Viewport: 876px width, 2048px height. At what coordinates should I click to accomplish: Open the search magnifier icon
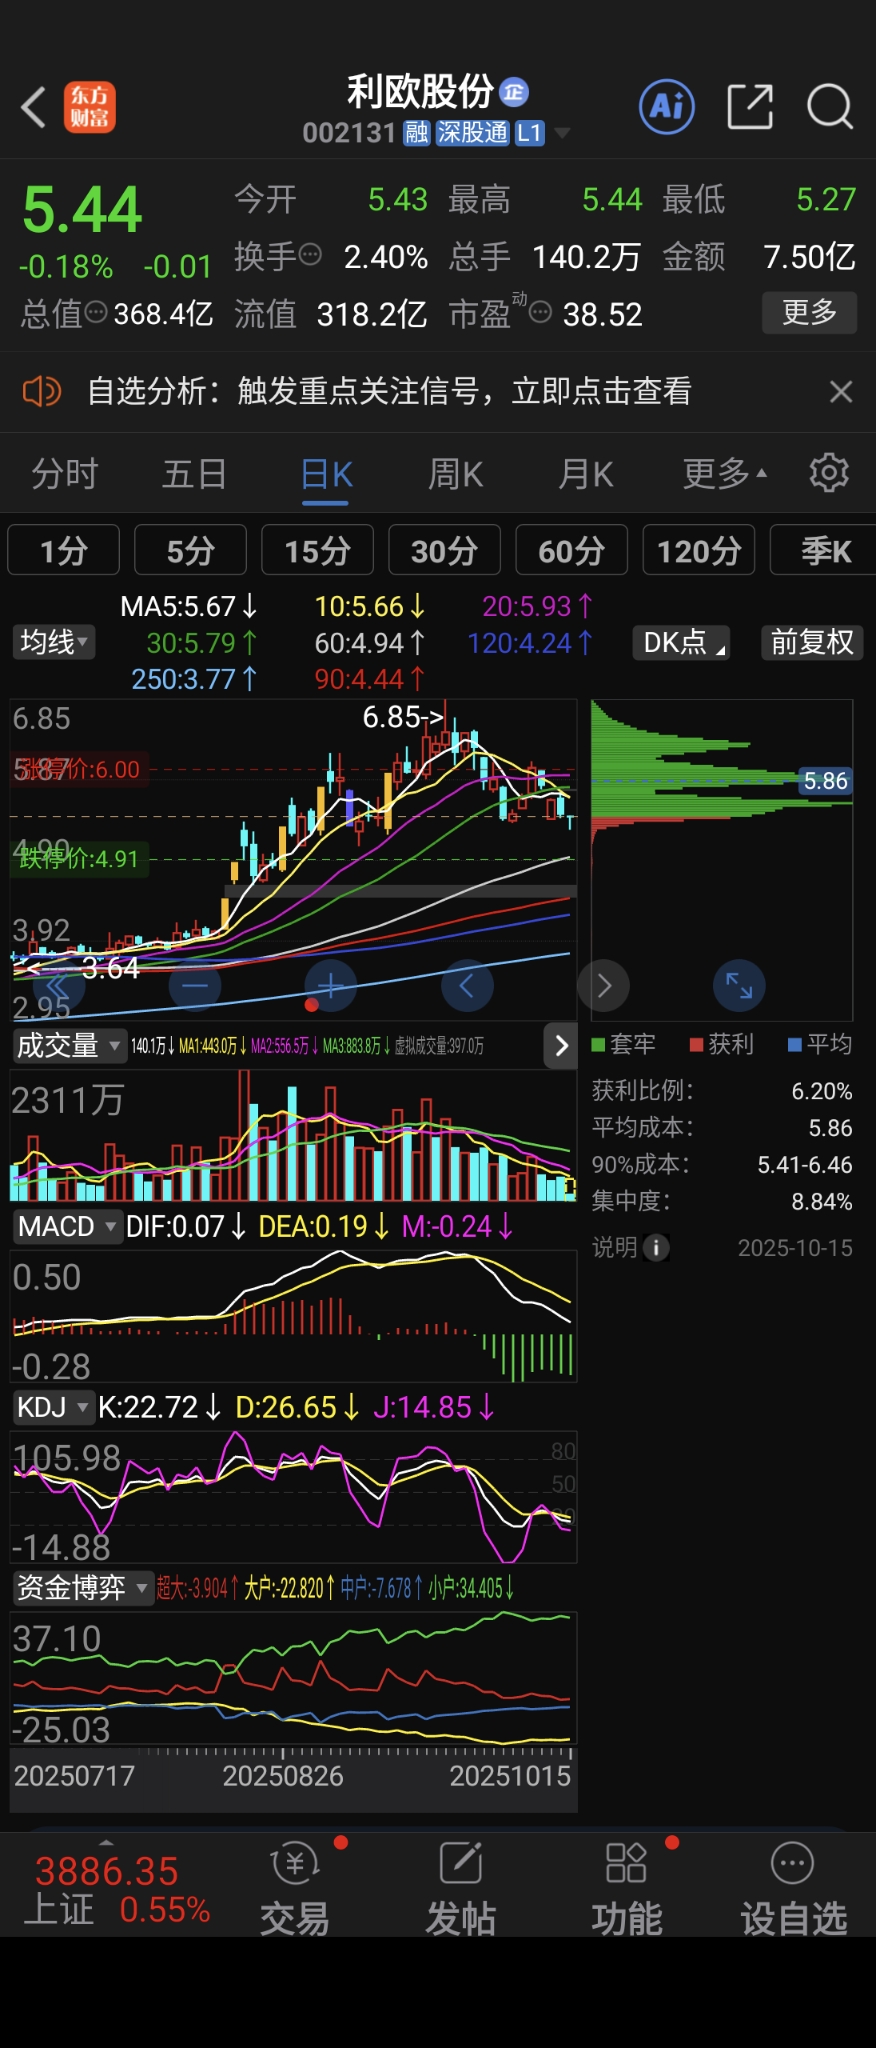pos(830,106)
